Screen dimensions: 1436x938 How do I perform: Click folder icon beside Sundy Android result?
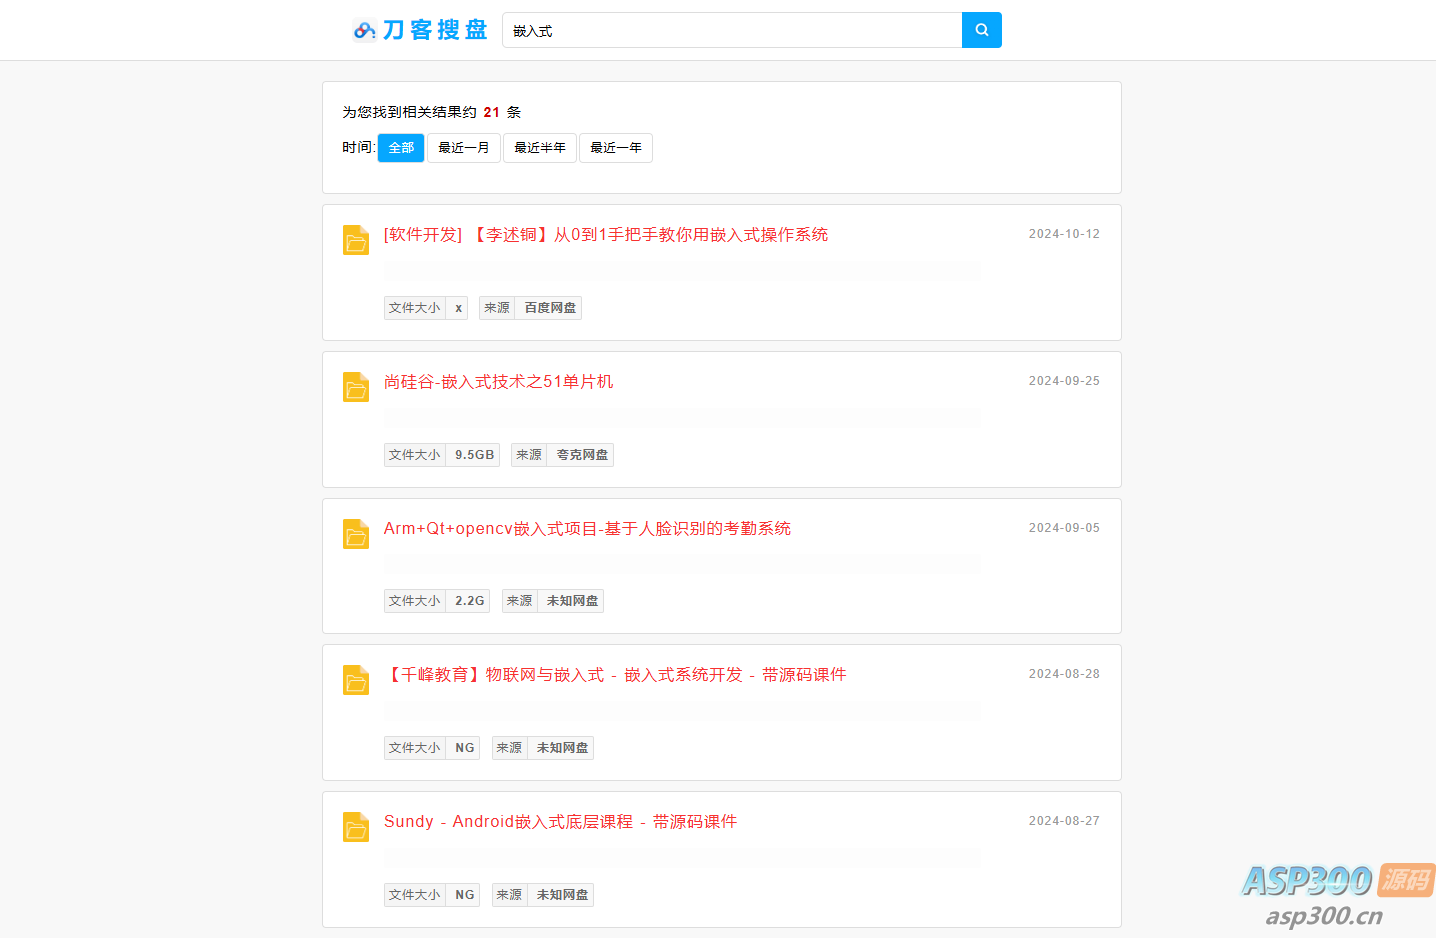pyautogui.click(x=356, y=827)
